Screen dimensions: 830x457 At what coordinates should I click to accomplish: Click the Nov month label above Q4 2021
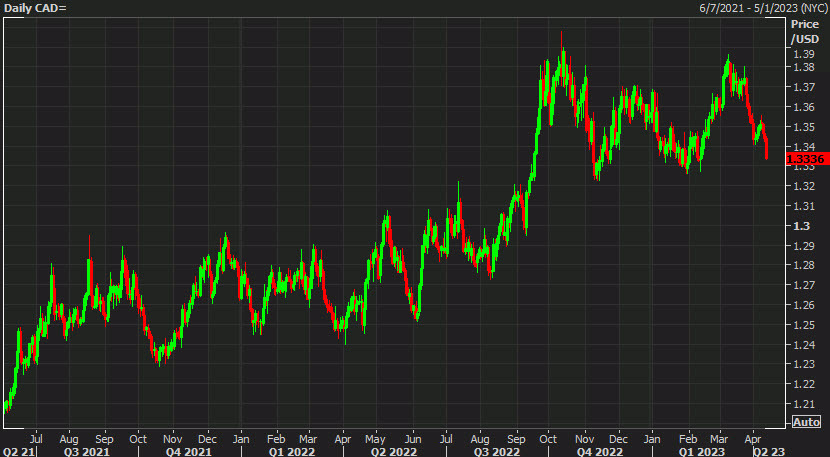173,439
